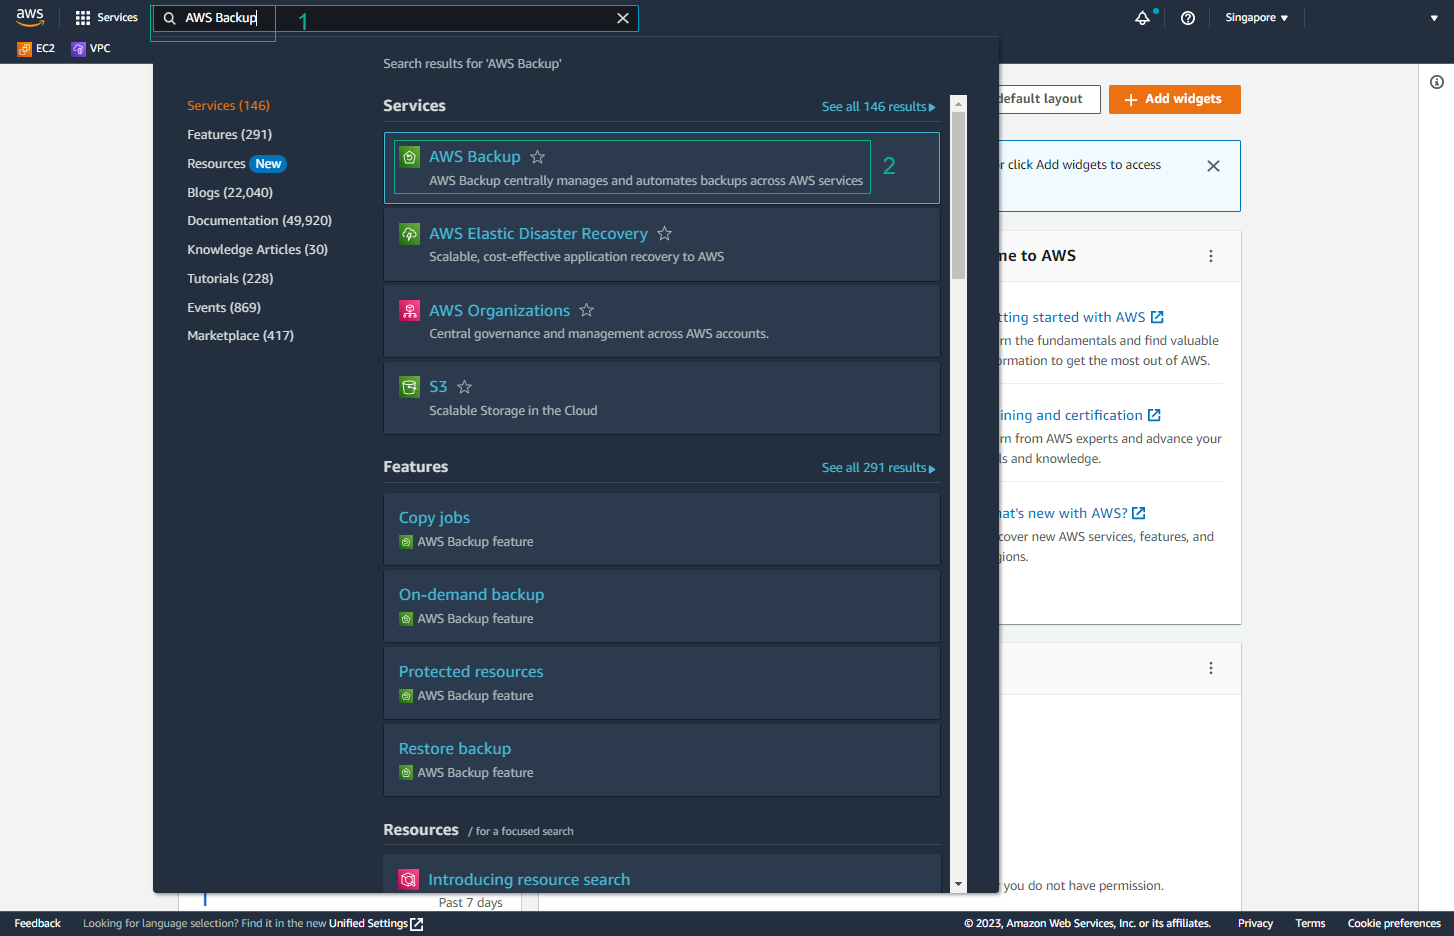Viewport: 1454px width, 936px height.
Task: Click the AWS Organizations service icon
Action: pos(409,311)
